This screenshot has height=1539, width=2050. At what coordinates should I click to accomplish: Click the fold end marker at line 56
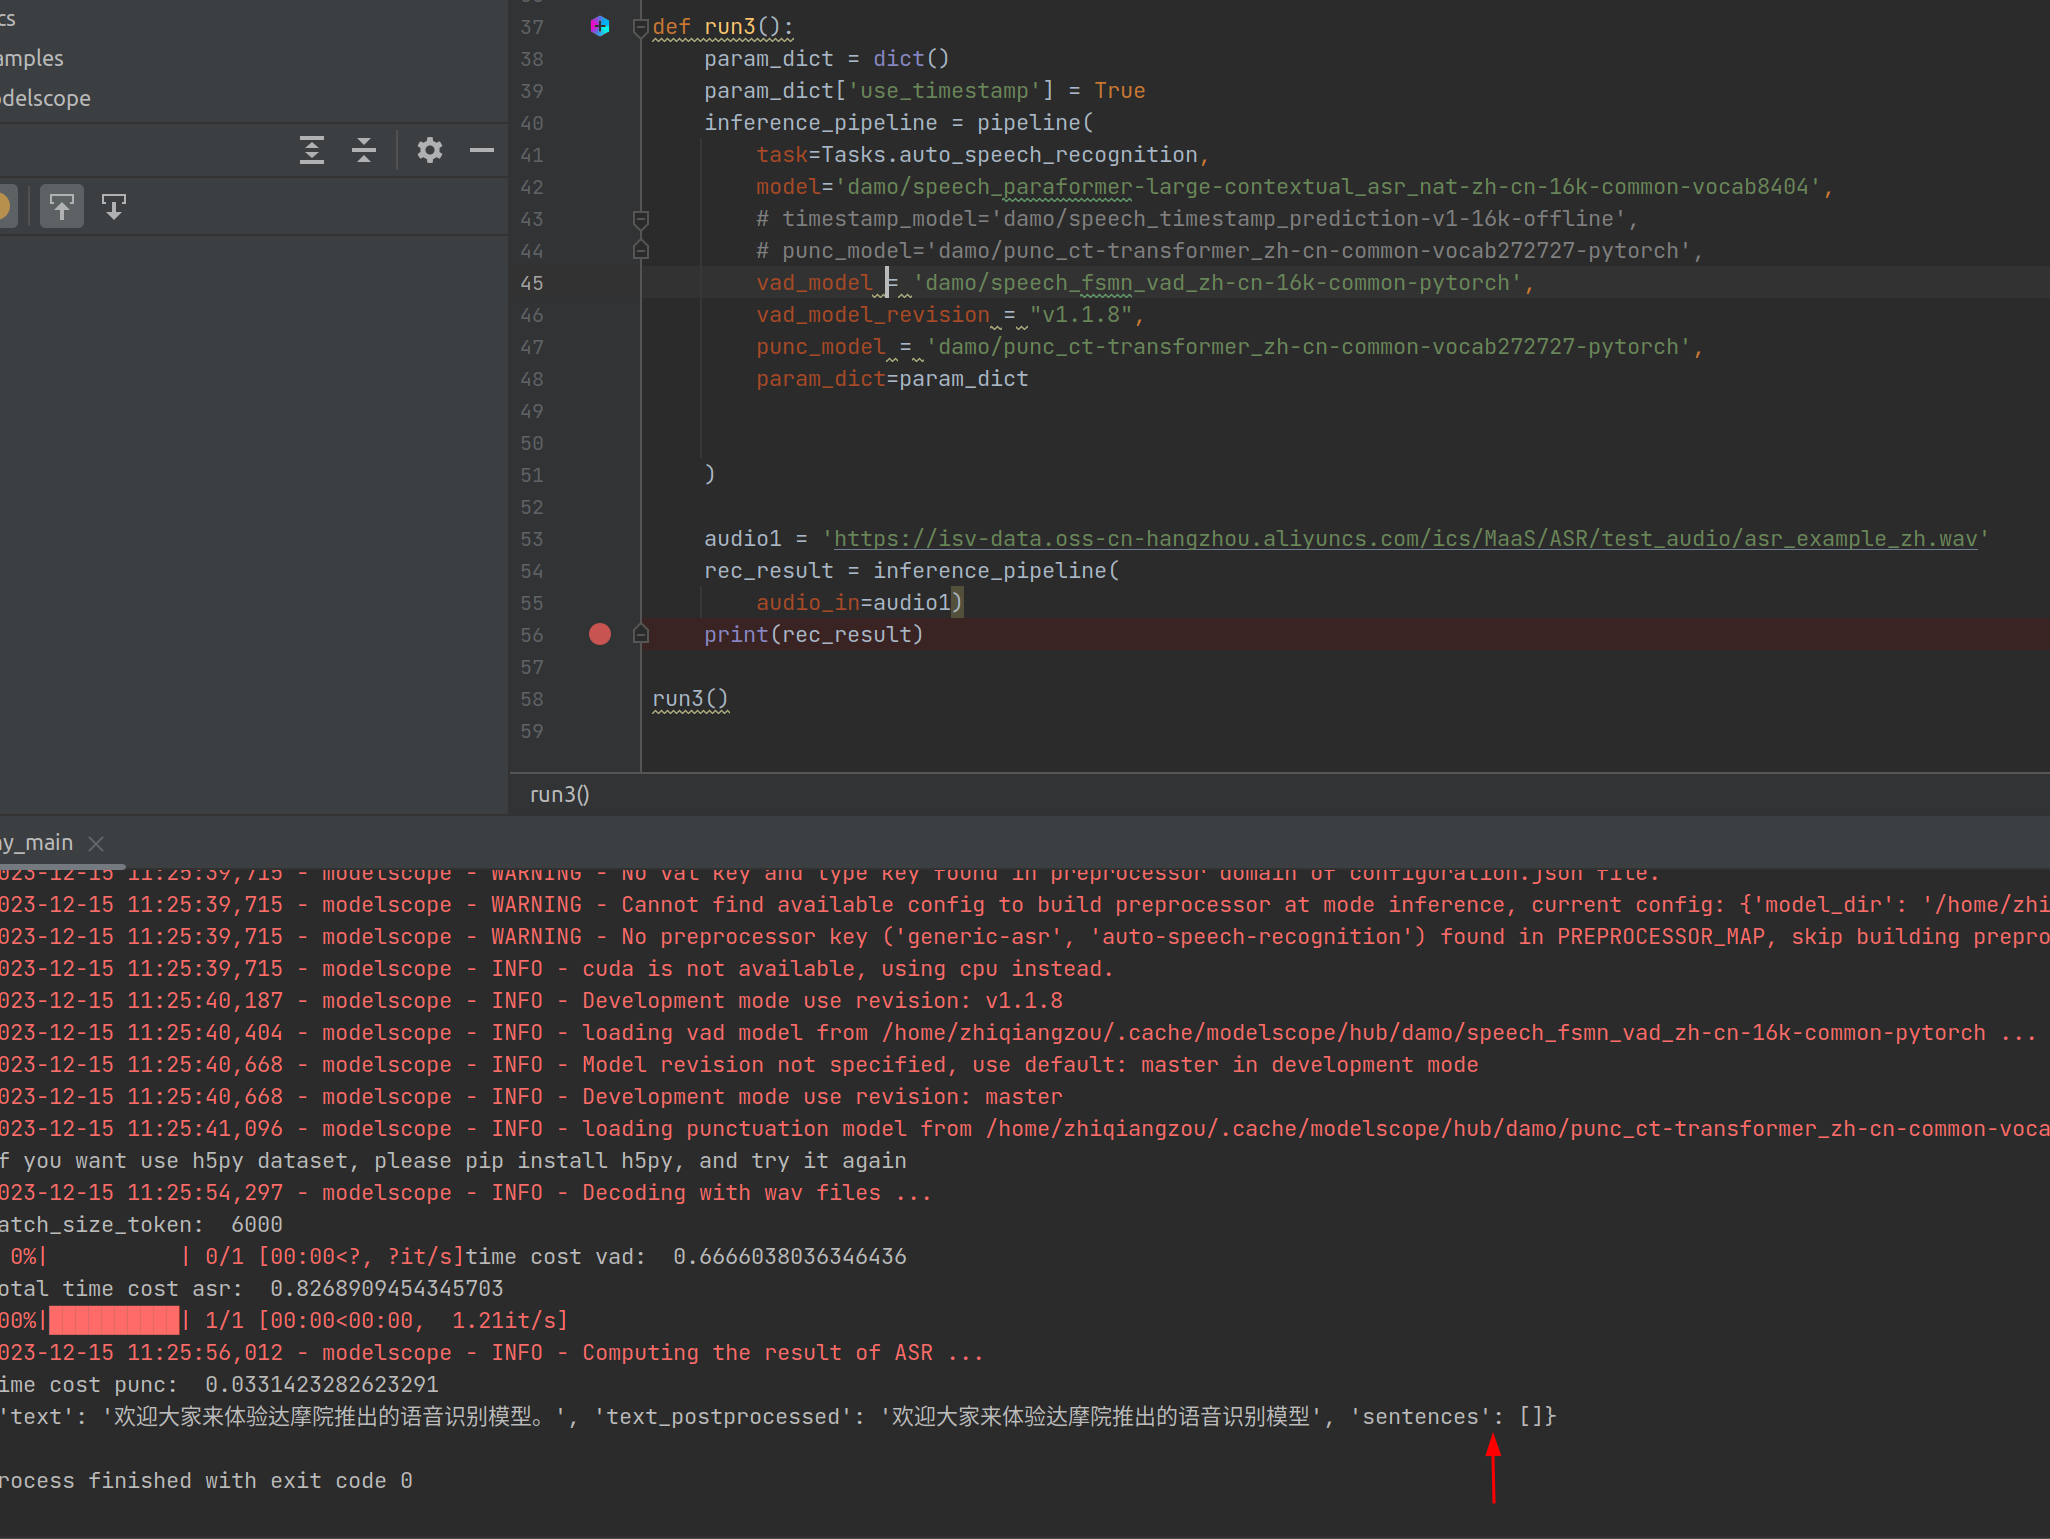click(641, 634)
